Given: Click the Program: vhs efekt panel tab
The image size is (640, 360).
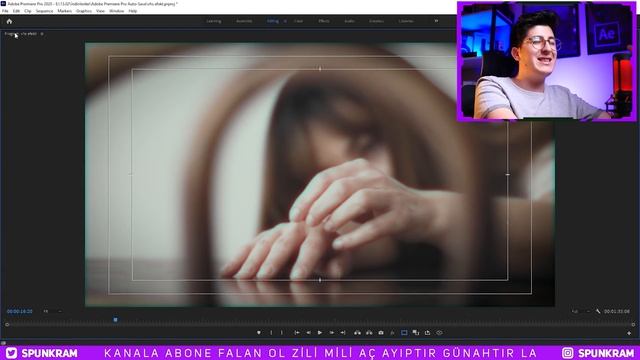Looking at the screenshot, I should [20, 34].
